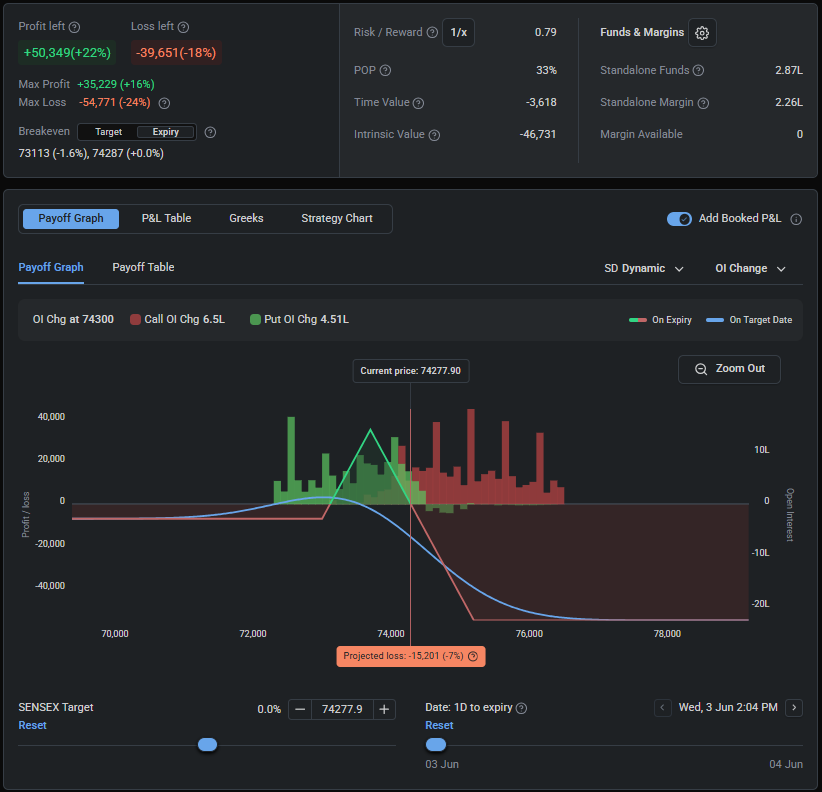
Task: Switch to the Strategy Chart tab
Action: click(x=337, y=219)
